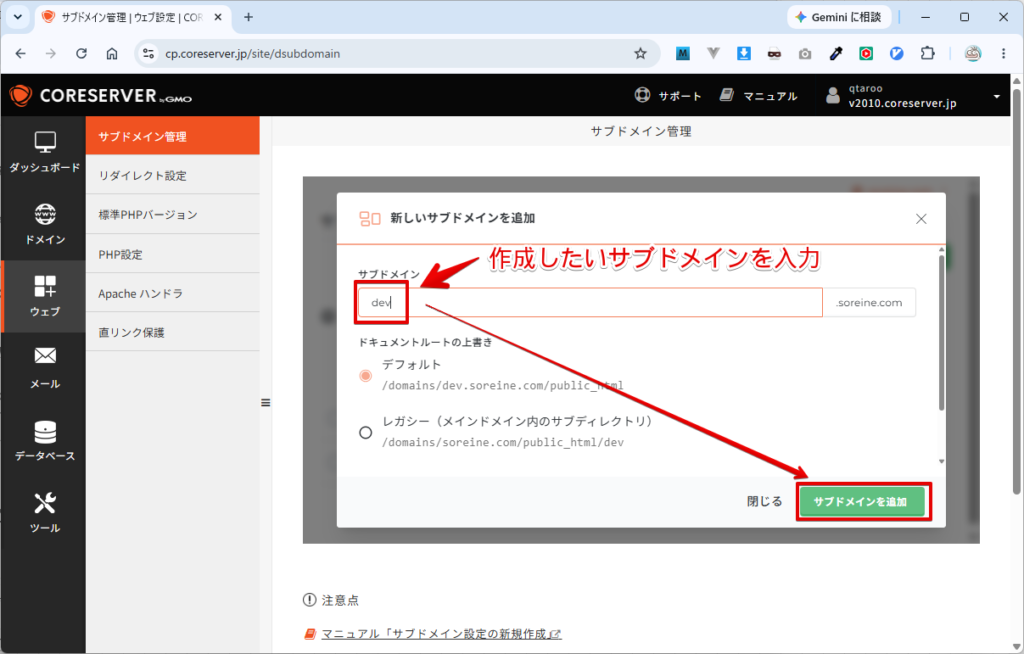Viewport: 1024px width, 654px height.
Task: Select リダイレクト設定 menu item
Action: (x=172, y=175)
